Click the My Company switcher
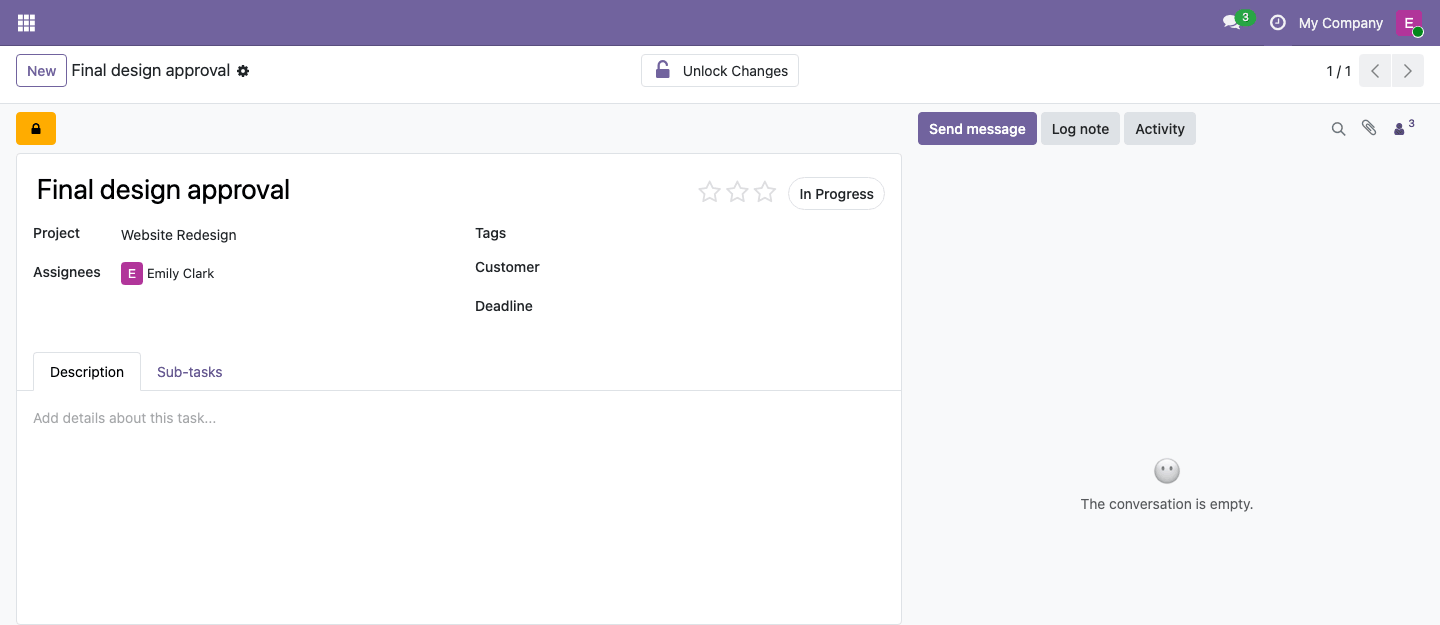Screen dimensions: 1440x625 pos(1340,23)
